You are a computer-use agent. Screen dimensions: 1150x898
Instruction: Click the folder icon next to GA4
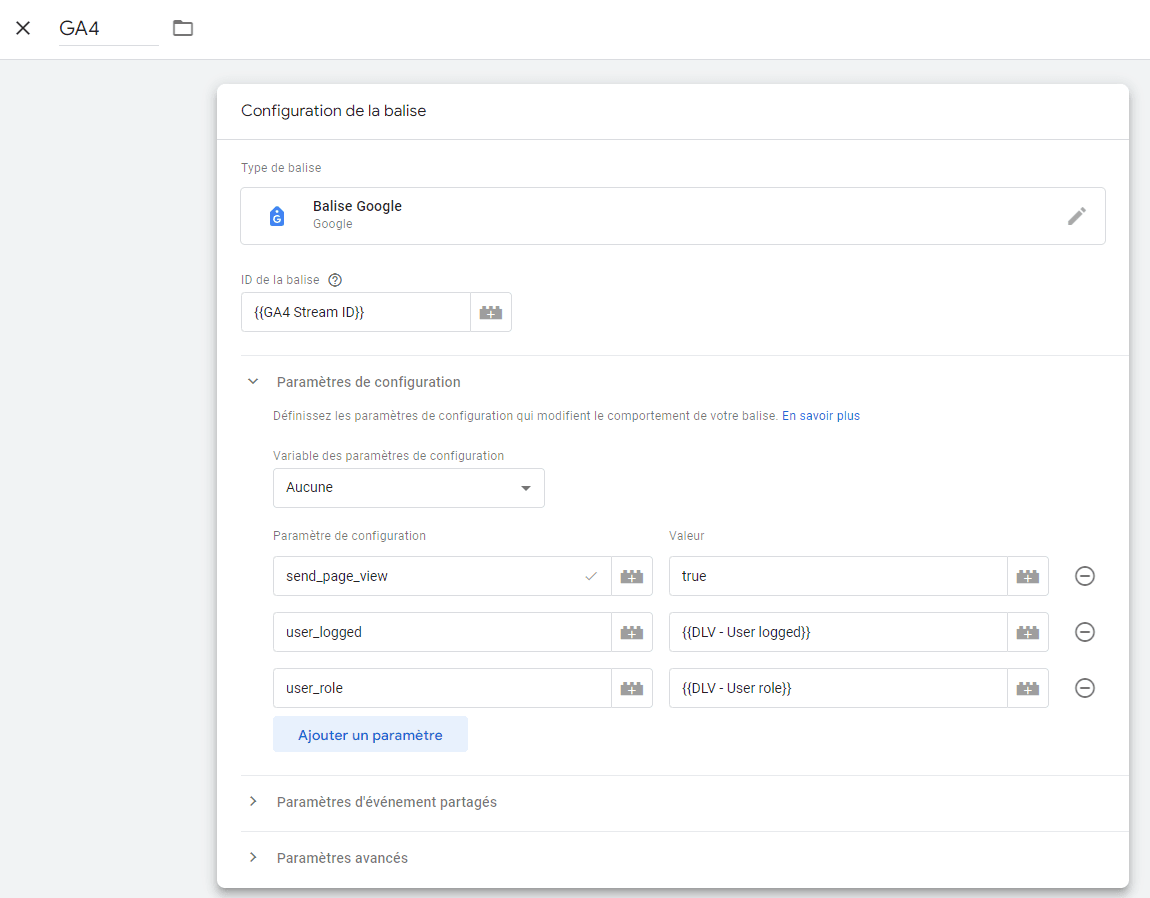(183, 28)
